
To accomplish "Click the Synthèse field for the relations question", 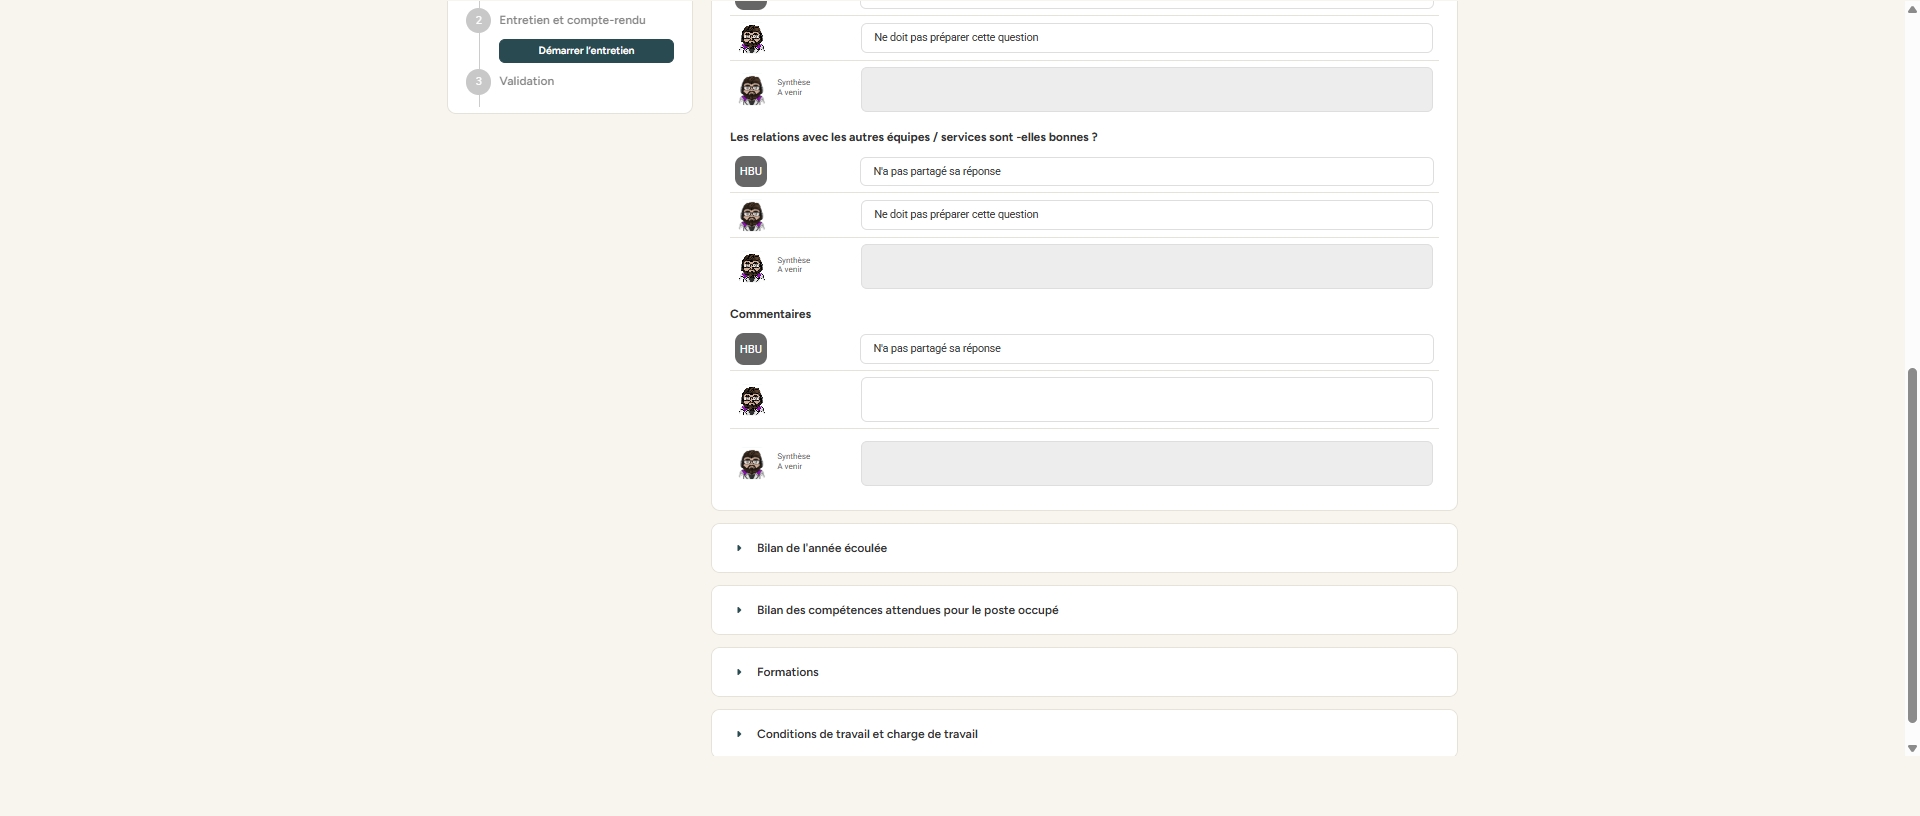I will [1146, 267].
